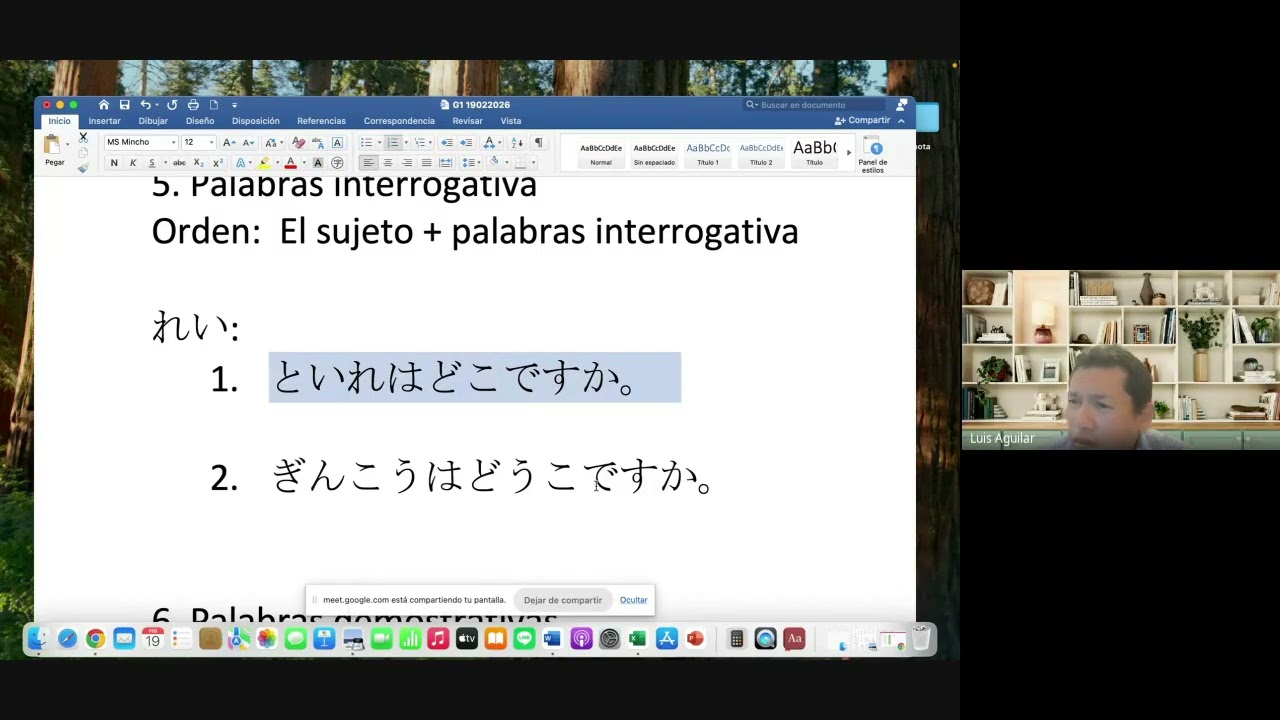Screen dimensions: 1280x720
Task: Toggle italic formatting K
Action: [x=133, y=163]
